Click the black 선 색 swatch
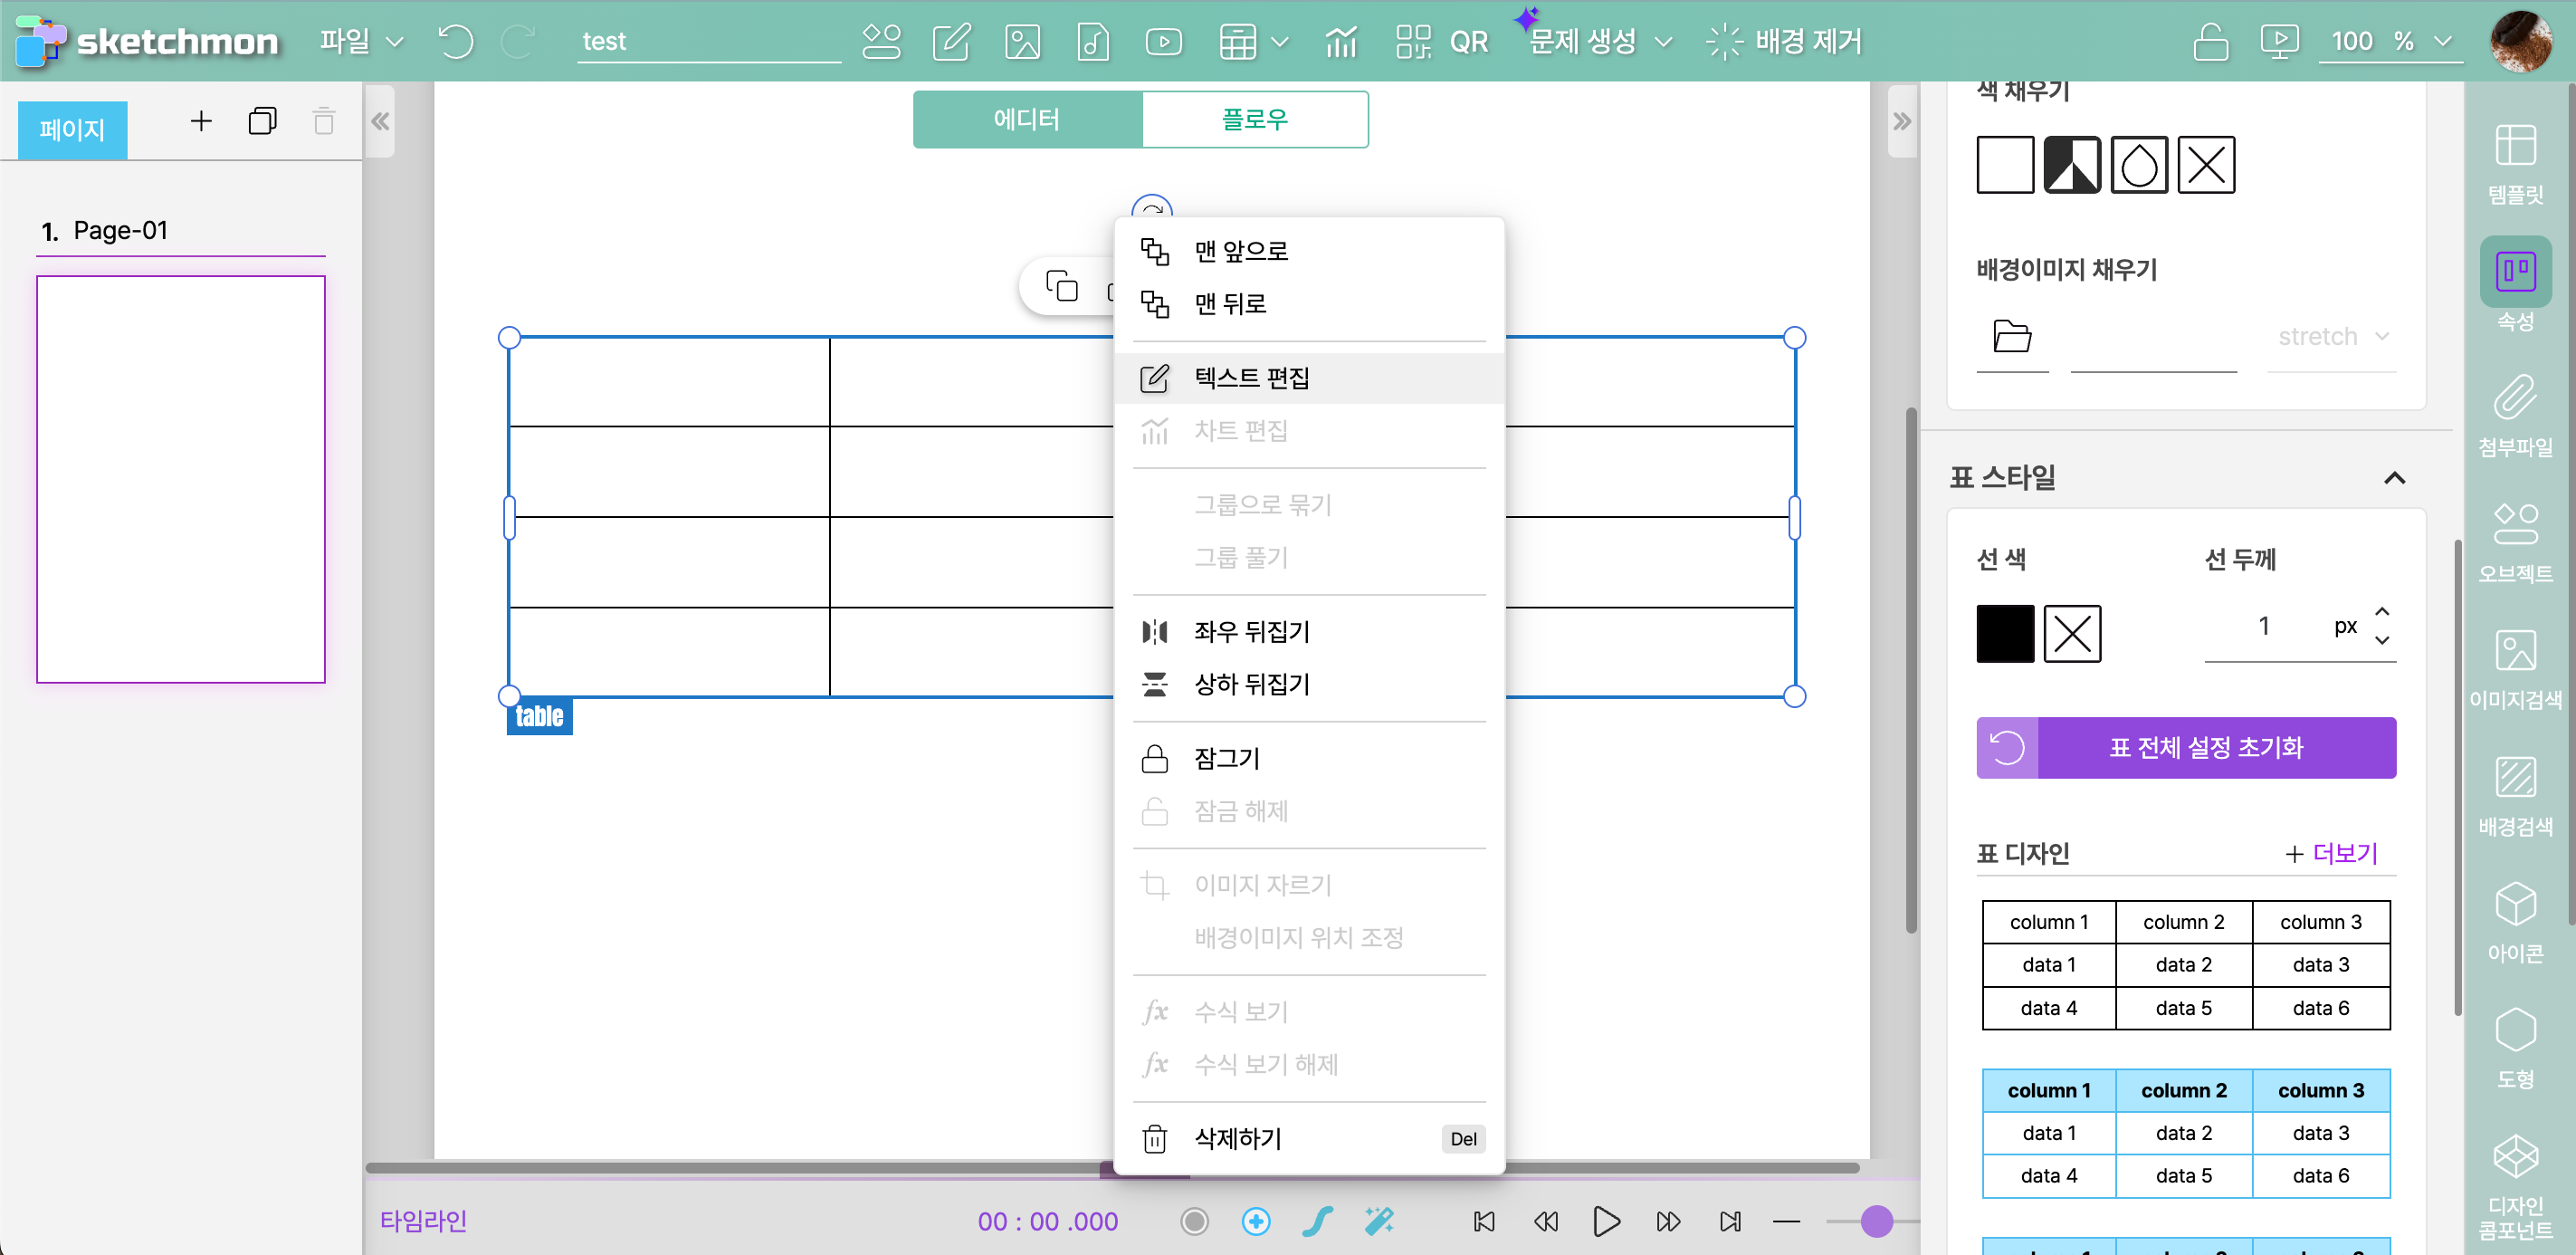The height and width of the screenshot is (1255, 2576). [2004, 633]
